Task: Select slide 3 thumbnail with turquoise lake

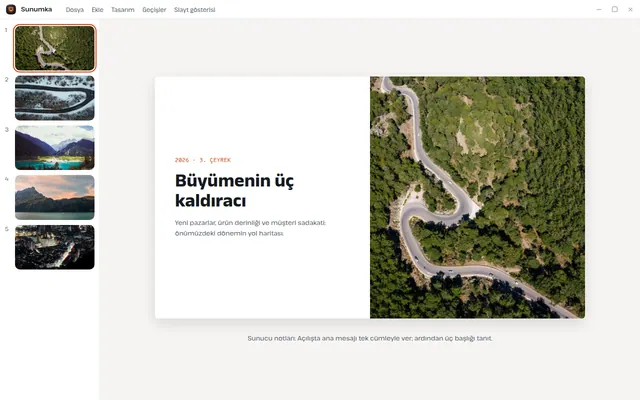Action: click(x=55, y=147)
